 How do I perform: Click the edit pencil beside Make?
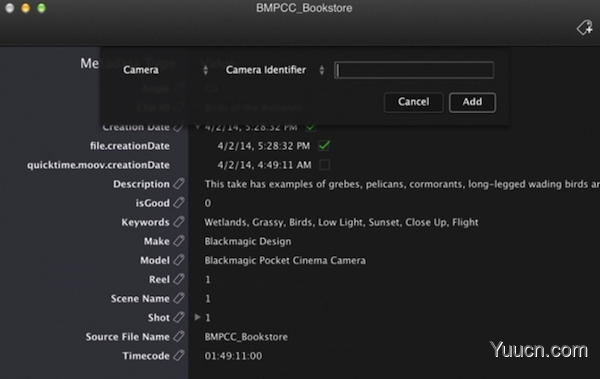[179, 241]
